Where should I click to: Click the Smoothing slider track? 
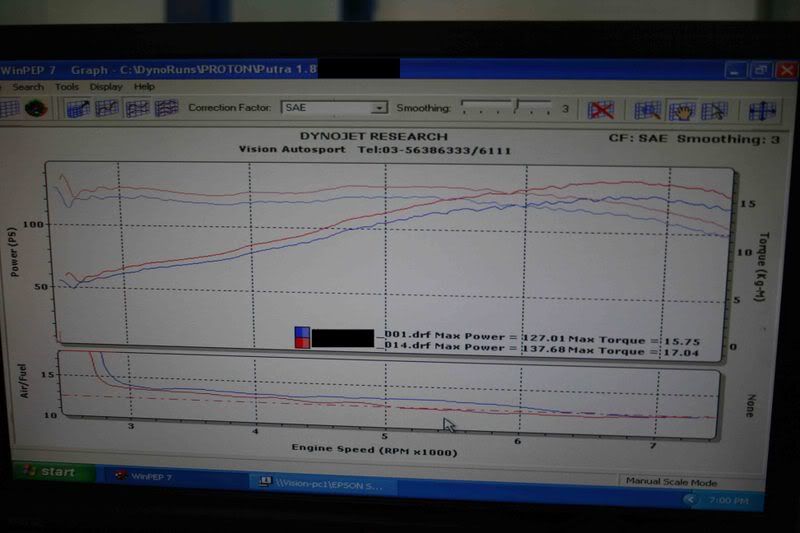click(505, 108)
